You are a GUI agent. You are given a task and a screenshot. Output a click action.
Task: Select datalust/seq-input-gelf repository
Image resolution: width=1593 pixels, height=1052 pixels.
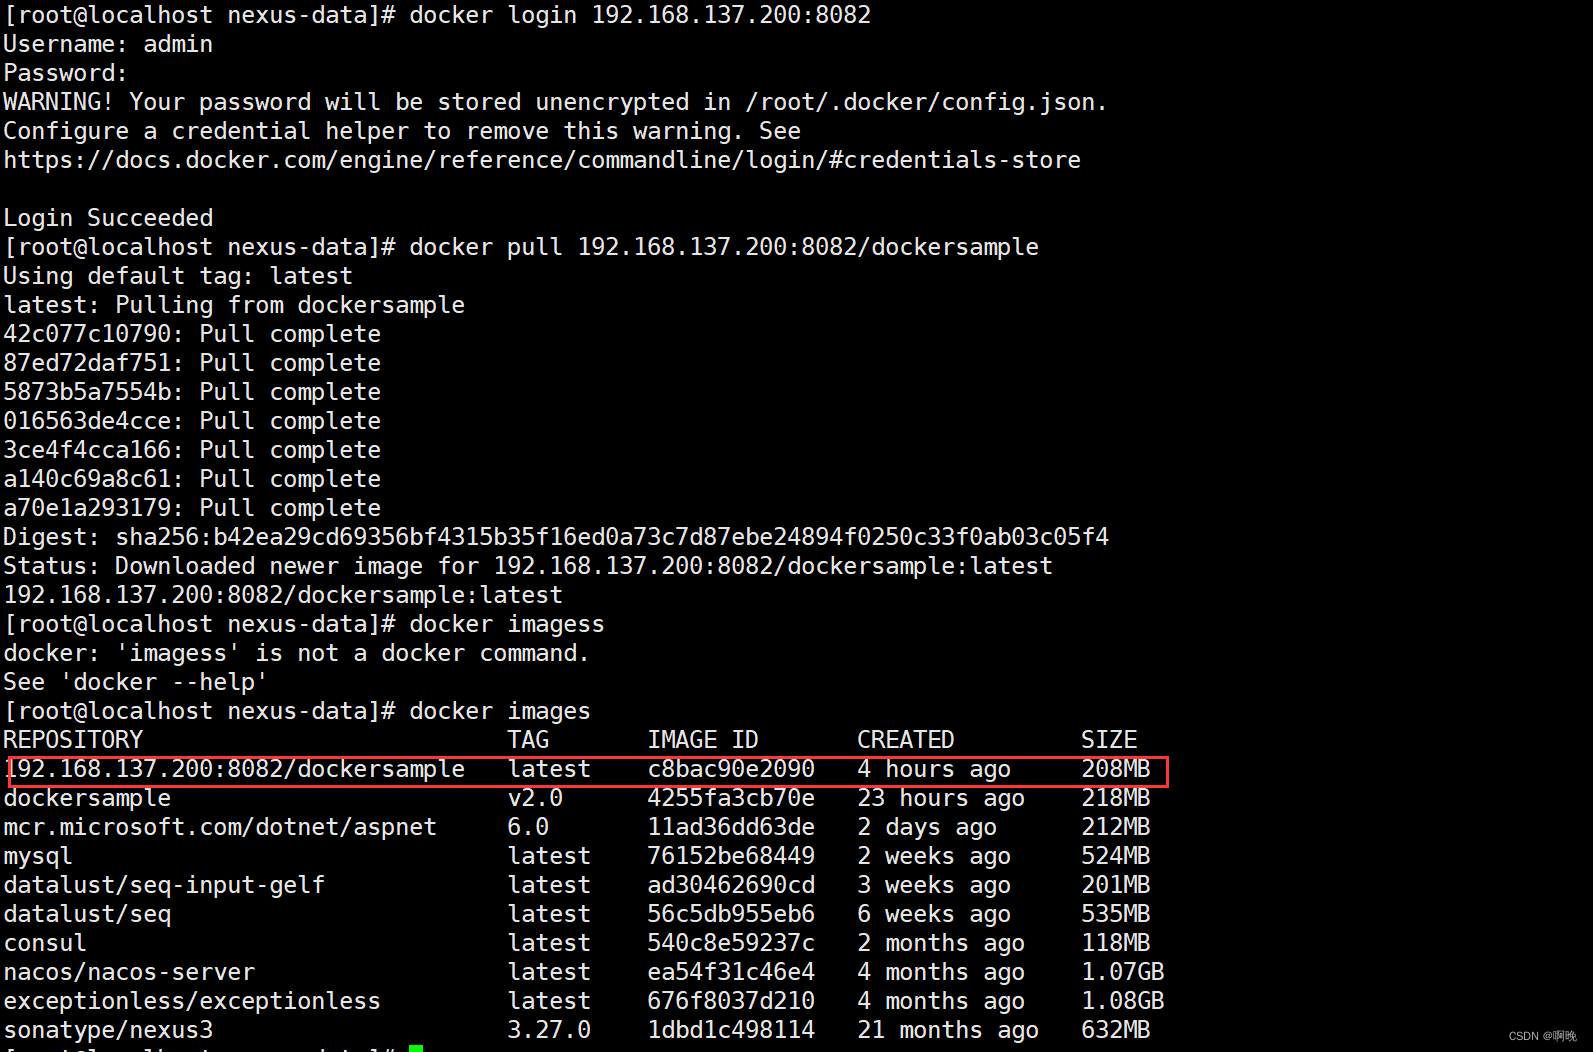tap(164, 885)
